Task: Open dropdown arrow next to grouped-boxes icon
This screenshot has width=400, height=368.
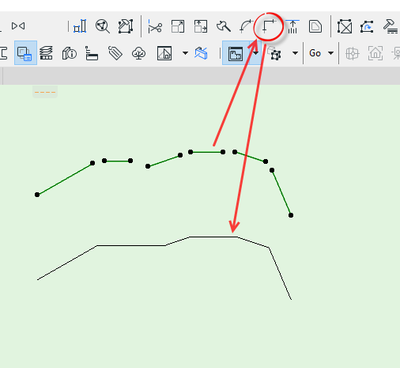Action: (x=295, y=53)
